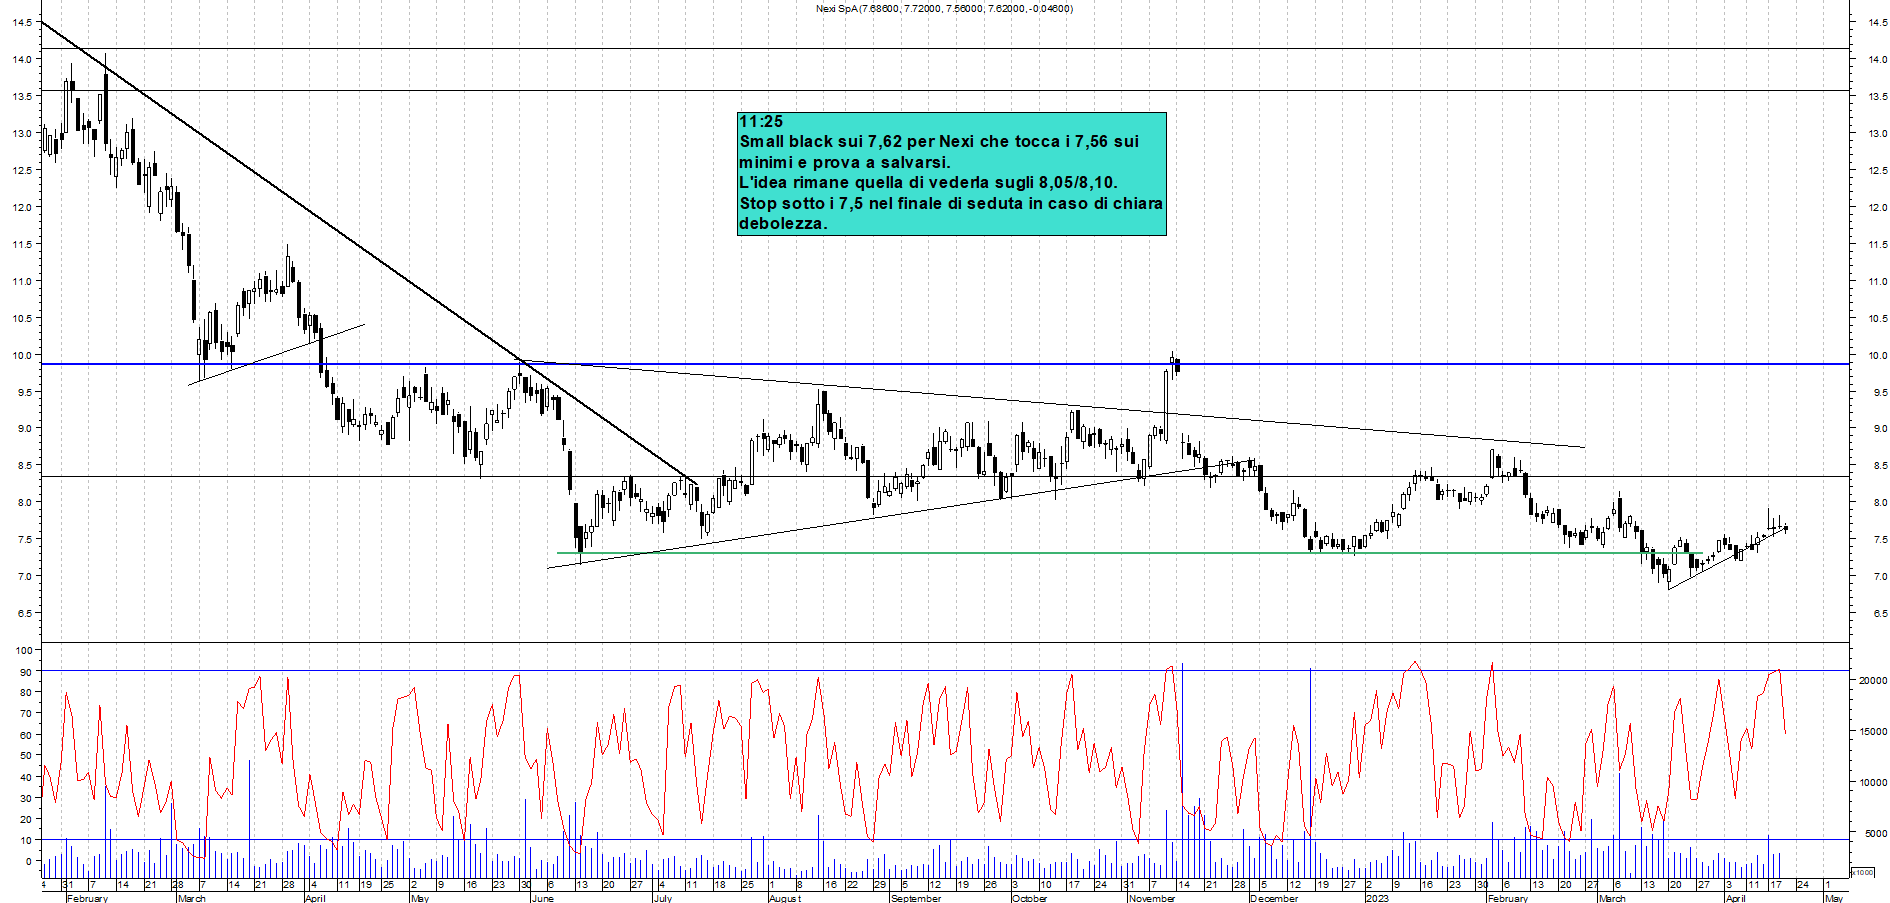1890x903 pixels.
Task: Click the 13.5 price label on left axis
Action: (22, 97)
